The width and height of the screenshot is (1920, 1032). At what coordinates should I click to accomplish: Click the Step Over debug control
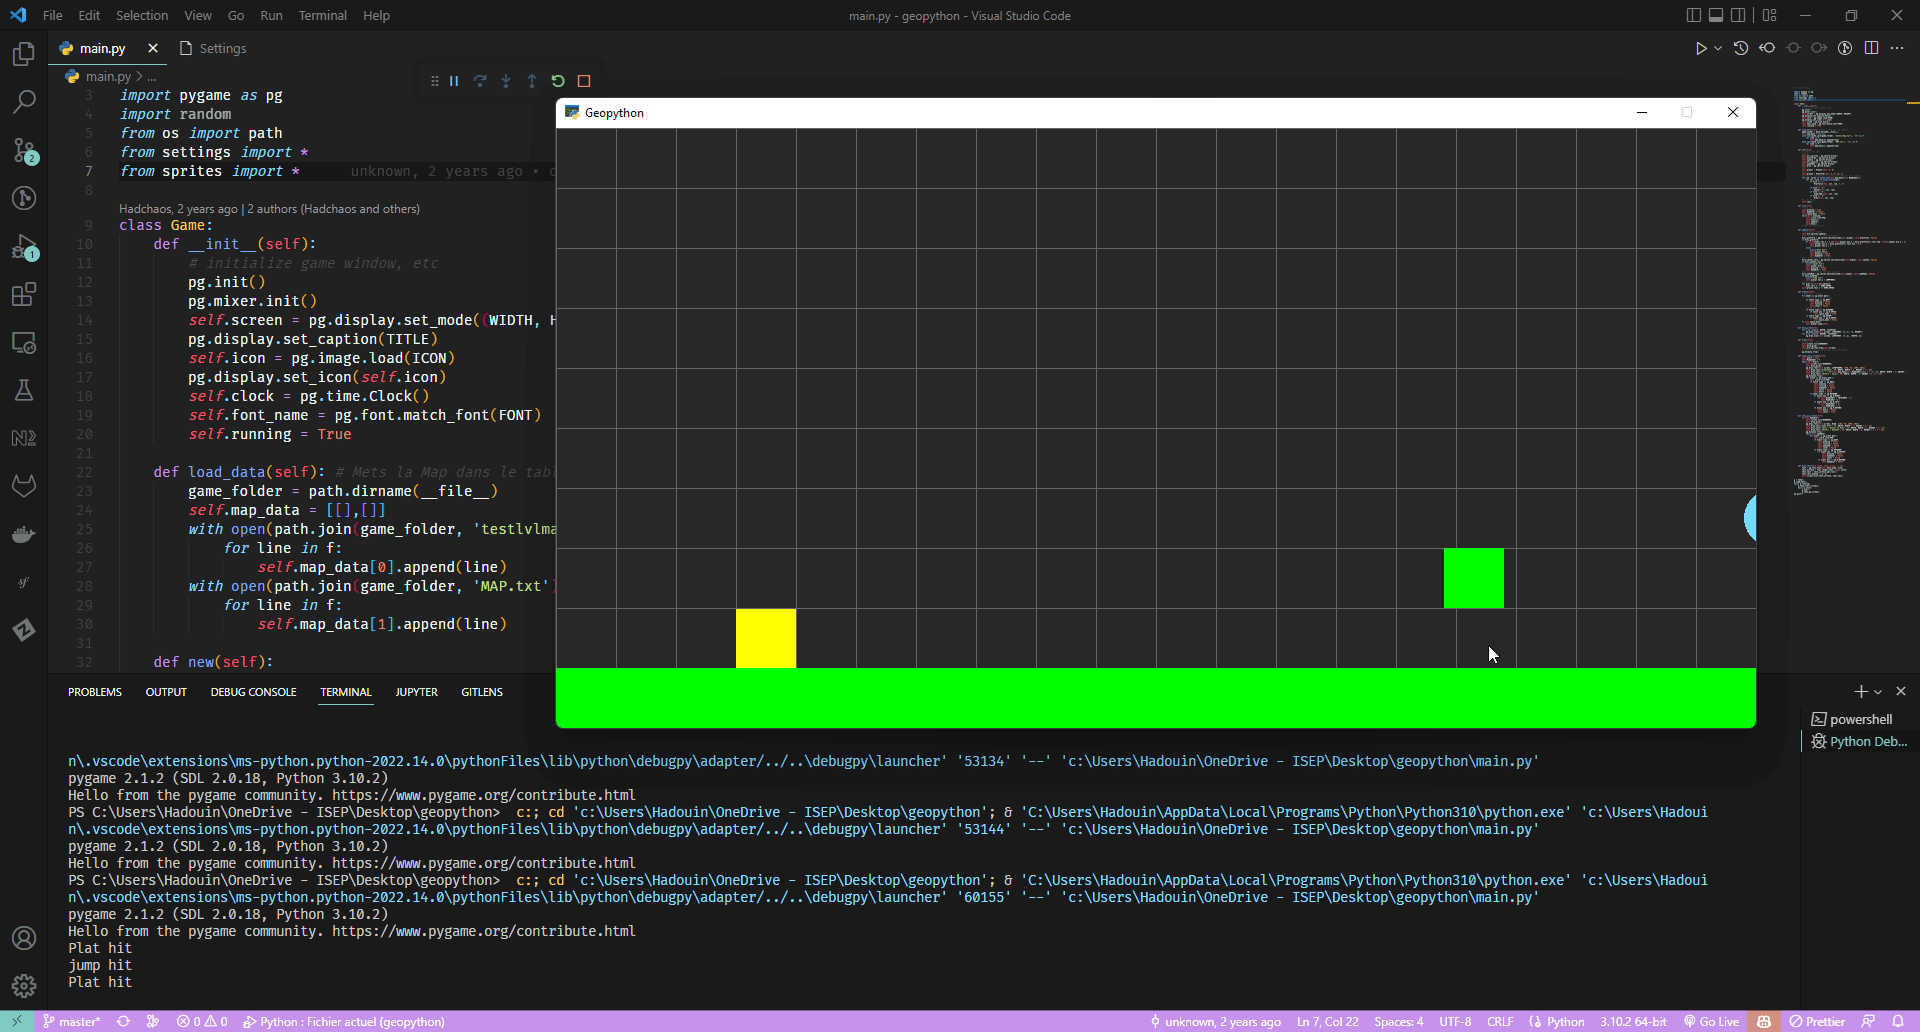pos(481,81)
